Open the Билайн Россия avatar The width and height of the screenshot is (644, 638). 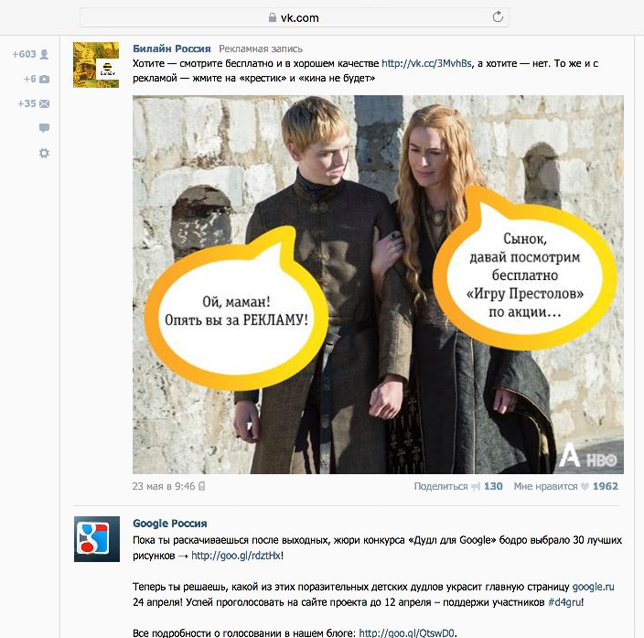(96, 65)
